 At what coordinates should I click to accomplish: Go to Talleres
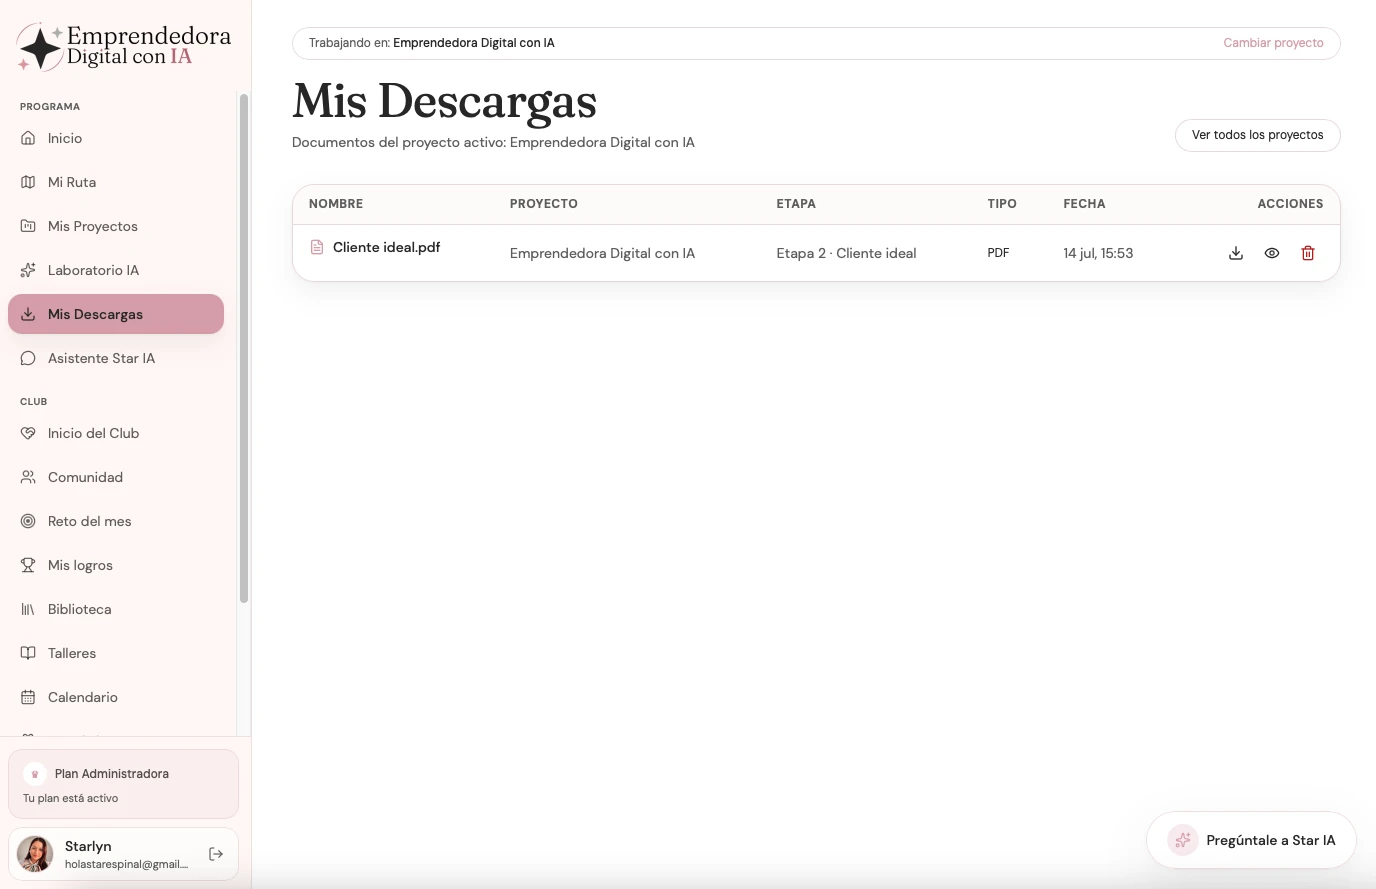[116, 653]
